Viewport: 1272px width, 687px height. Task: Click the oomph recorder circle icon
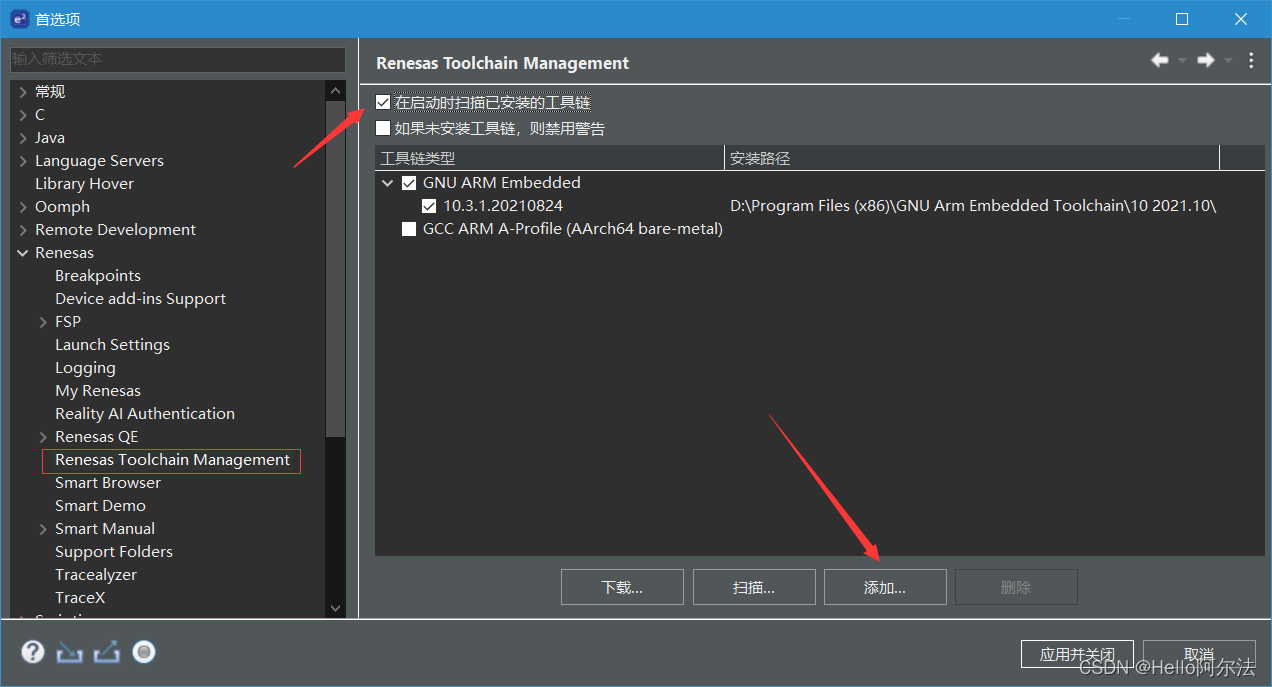[x=144, y=653]
